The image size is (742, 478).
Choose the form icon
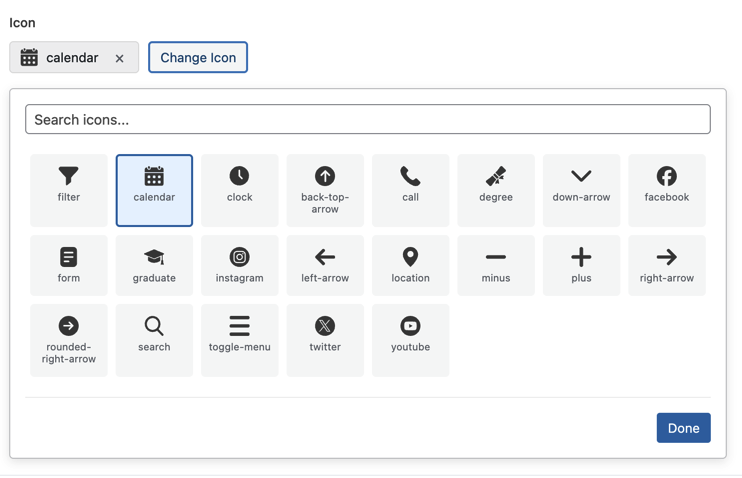coord(69,266)
